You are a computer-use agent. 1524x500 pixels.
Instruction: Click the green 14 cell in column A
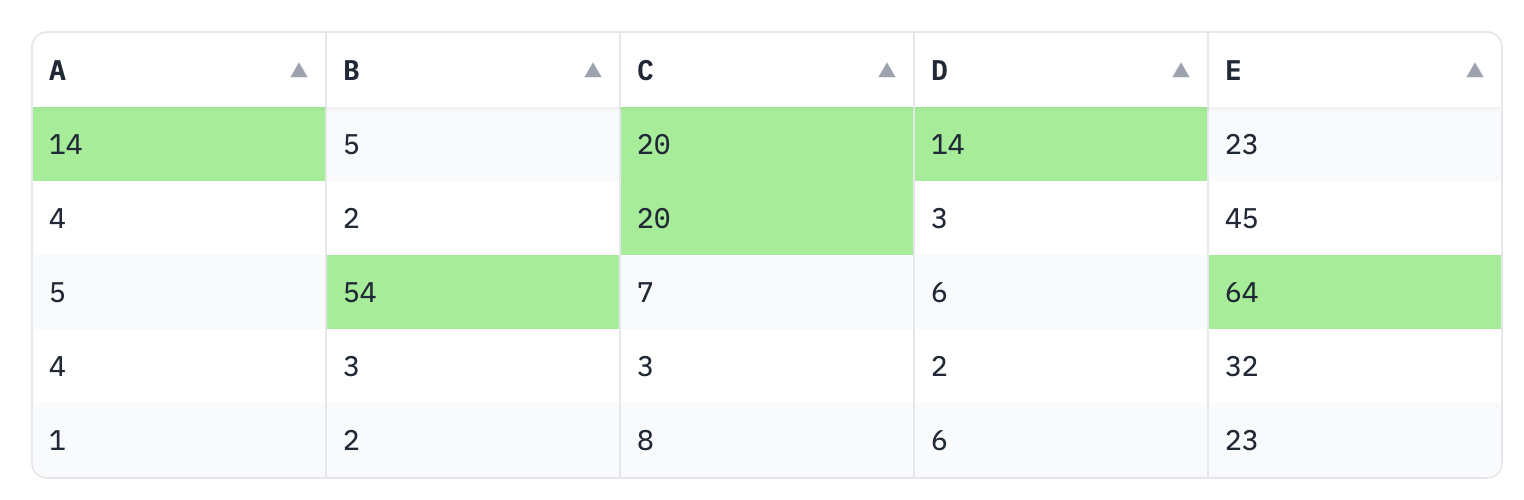tap(179, 145)
